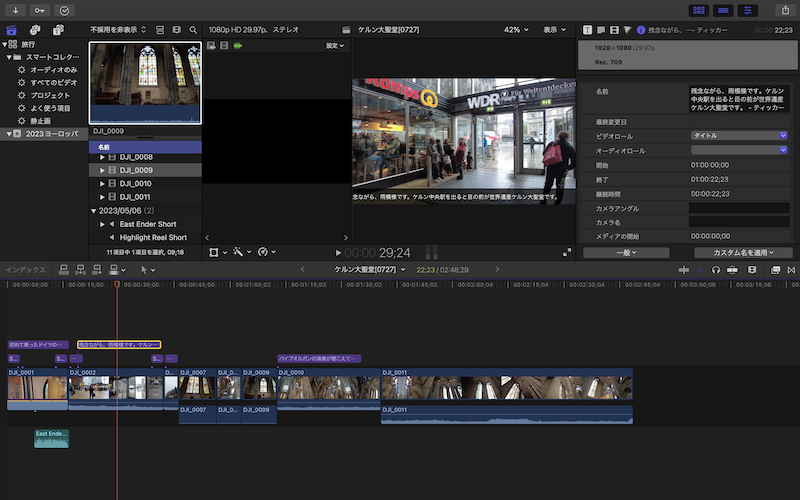Append the selected clip to the storyline
Viewport: 800px width, 500px height.
pyautogui.click(x=97, y=270)
